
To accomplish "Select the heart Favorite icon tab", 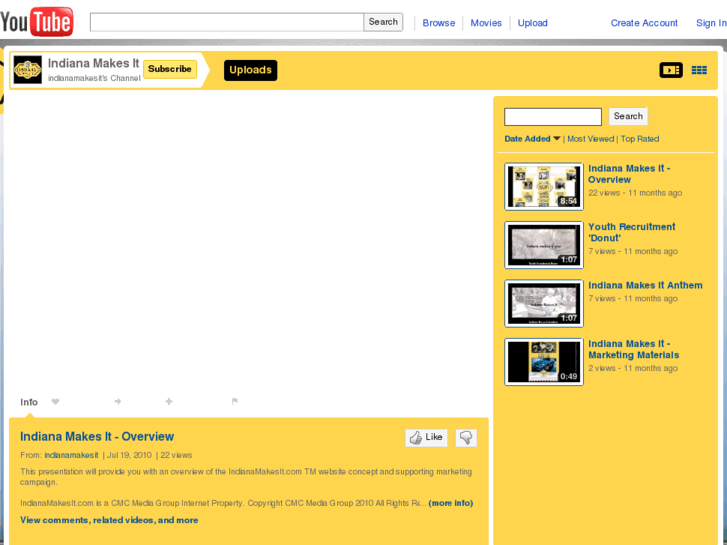I will 56,402.
